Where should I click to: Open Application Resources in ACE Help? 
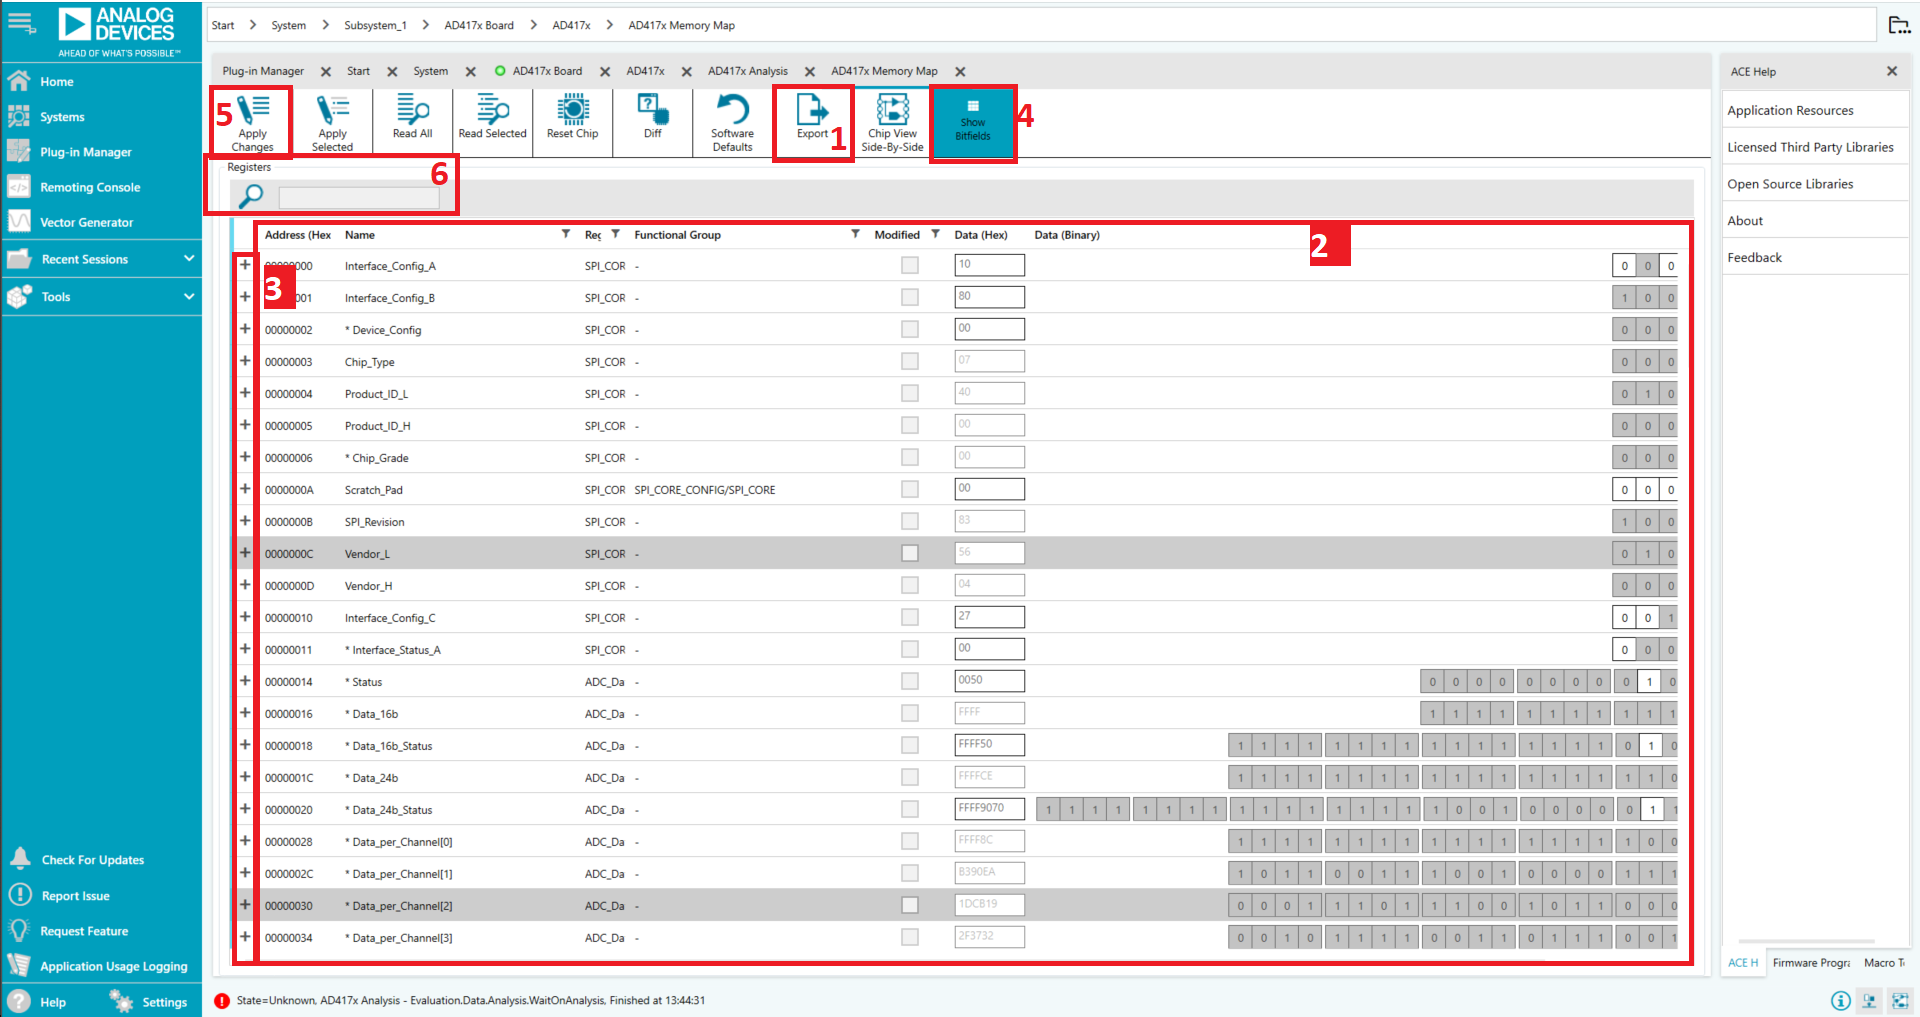[x=1790, y=110]
